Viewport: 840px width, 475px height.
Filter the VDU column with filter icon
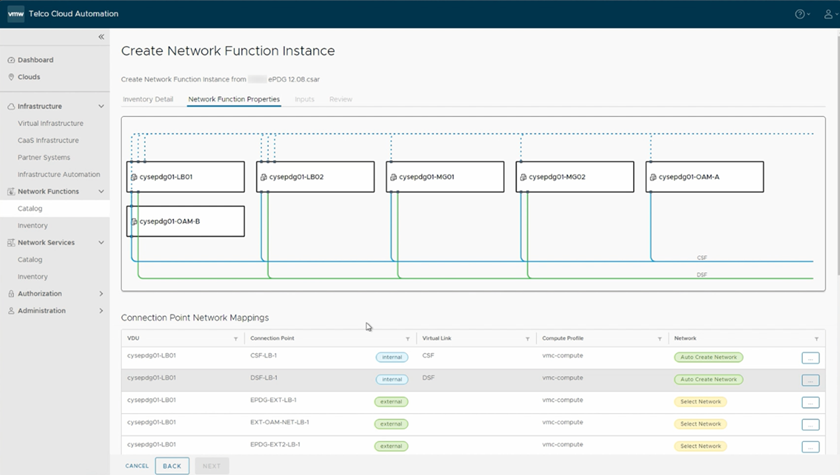tap(236, 339)
